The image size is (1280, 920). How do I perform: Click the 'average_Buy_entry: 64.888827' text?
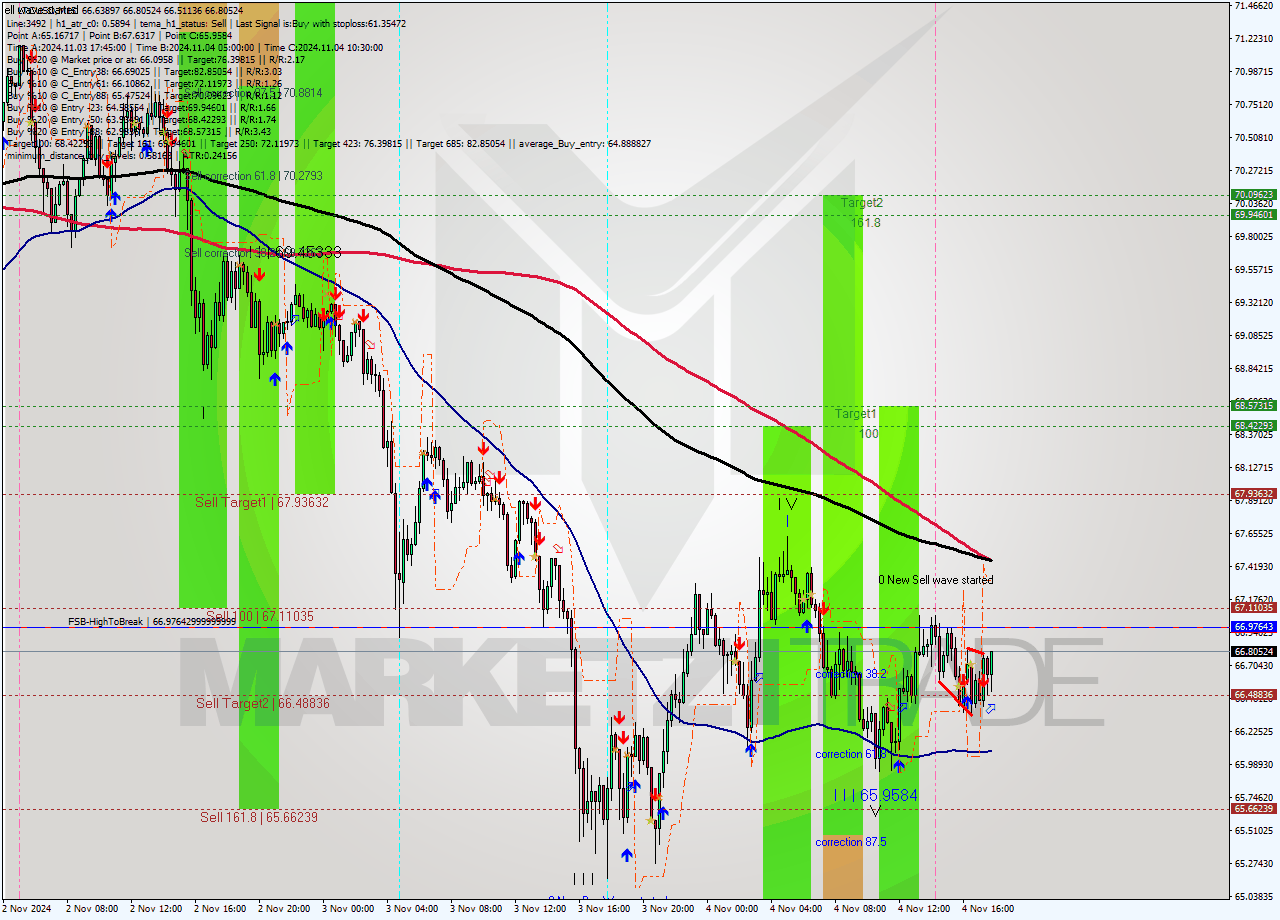(x=582, y=144)
